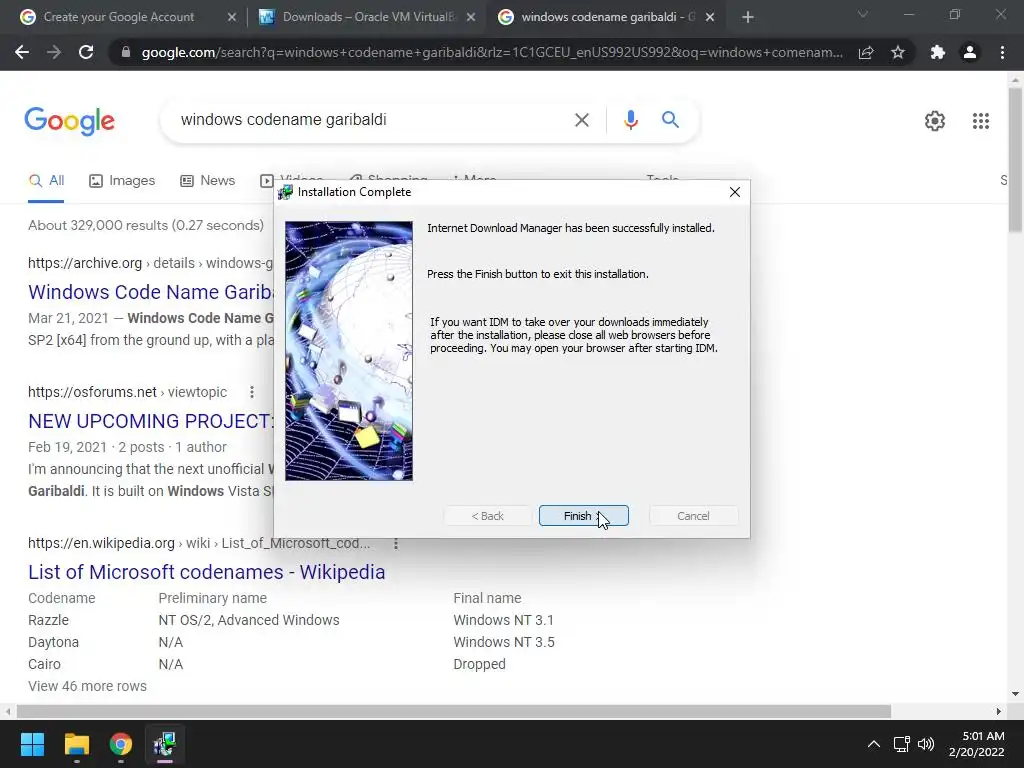Open the tab search chevron
1024x768 pixels.
coord(863,14)
